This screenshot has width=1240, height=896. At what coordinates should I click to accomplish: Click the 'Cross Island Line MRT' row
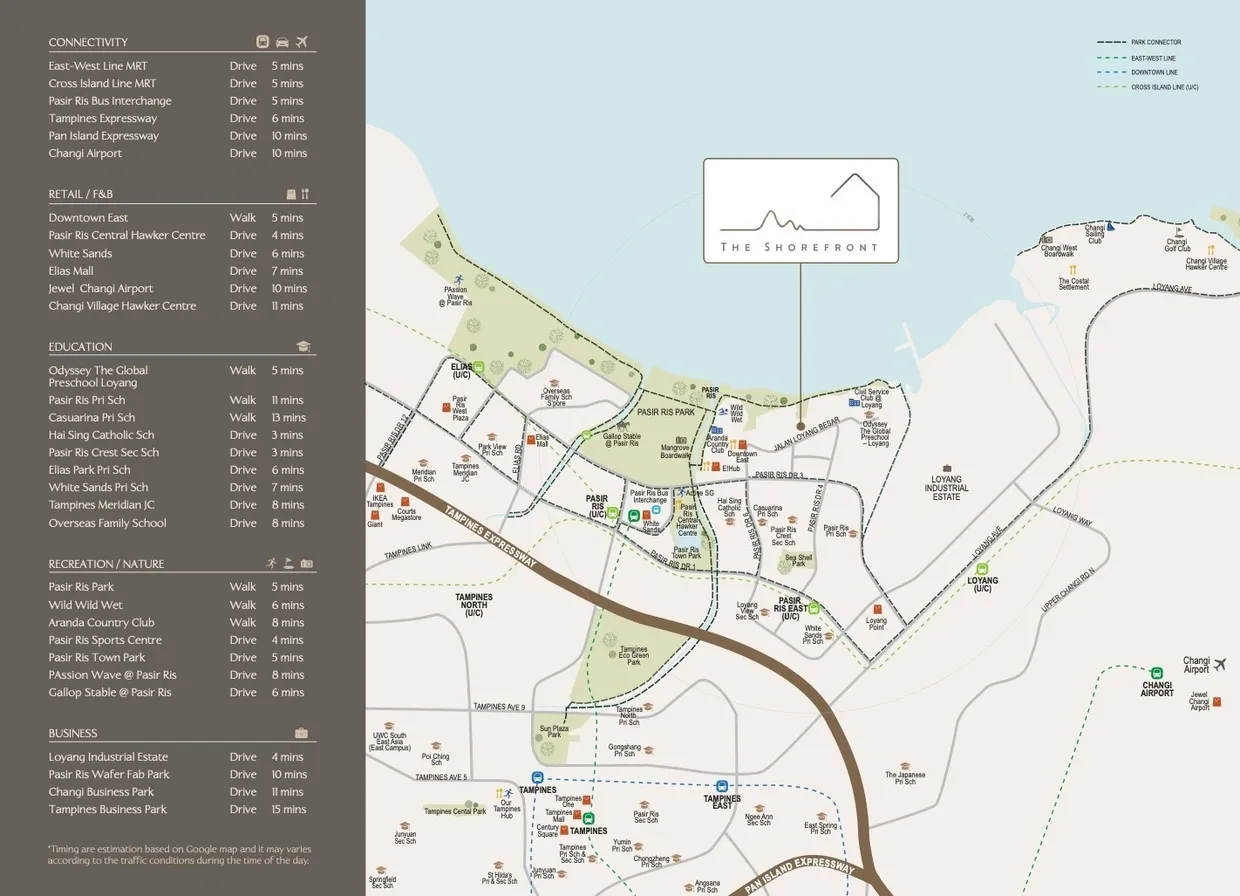176,83
